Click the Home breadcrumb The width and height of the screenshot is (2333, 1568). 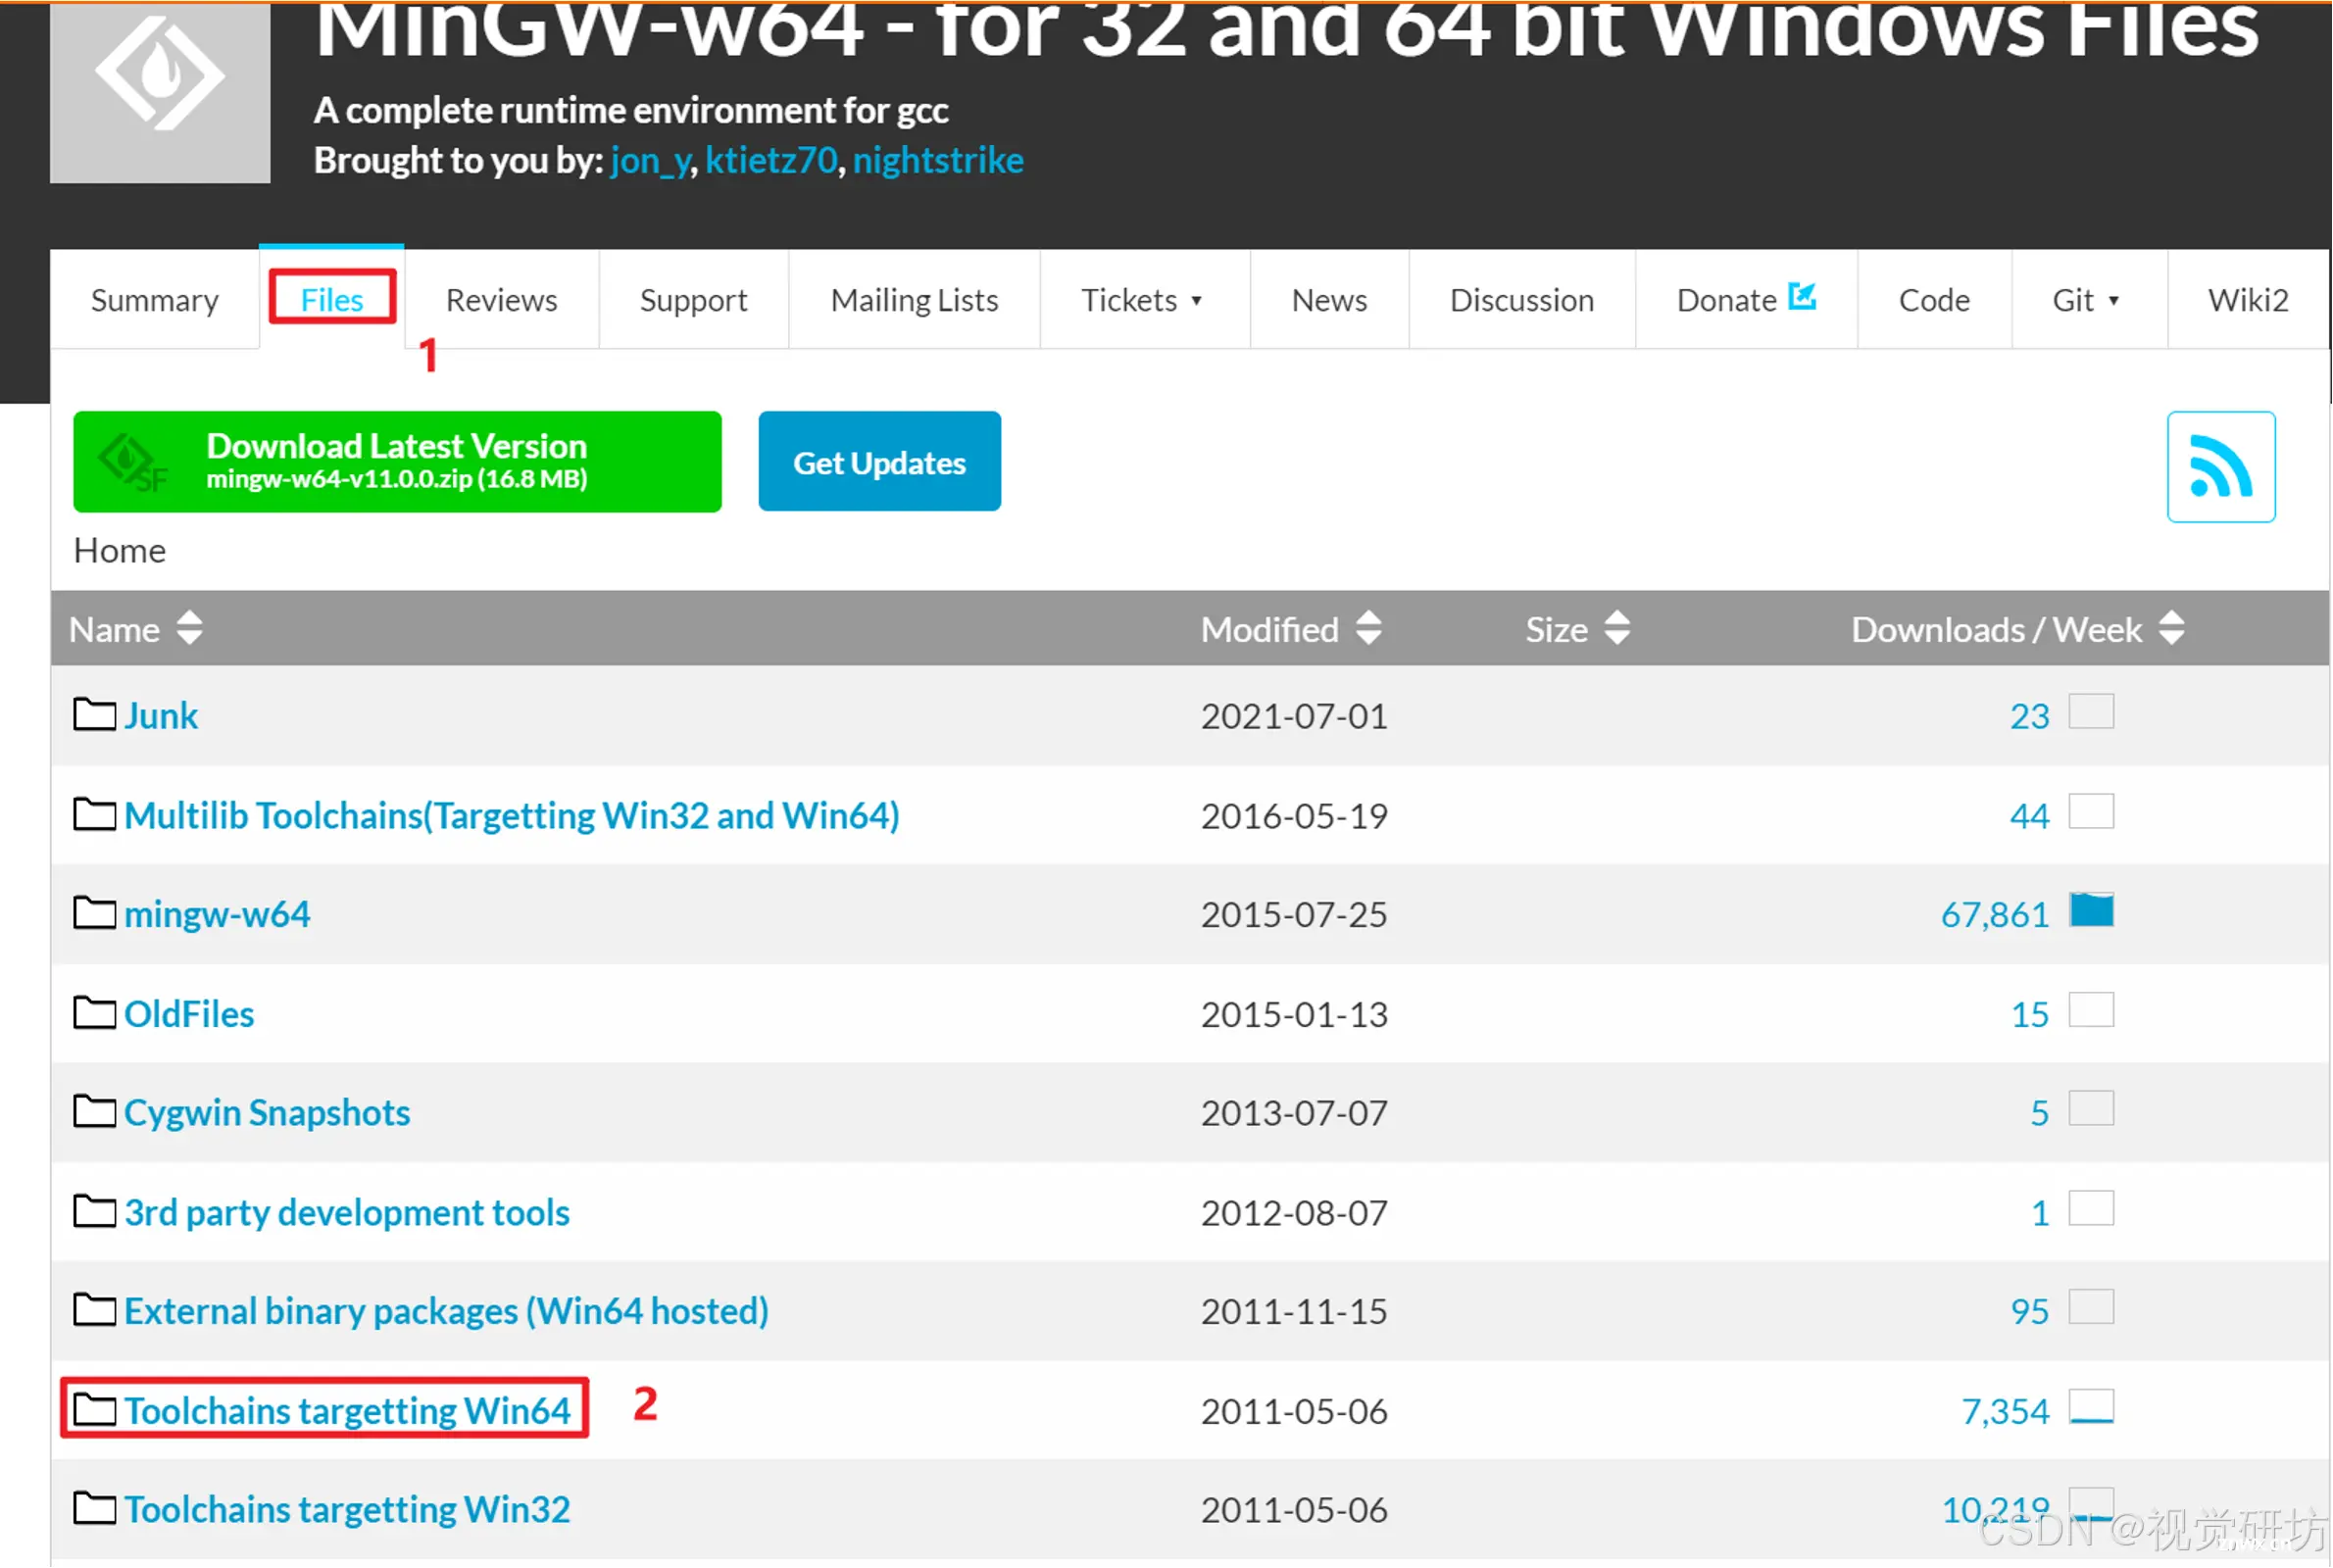click(x=120, y=551)
